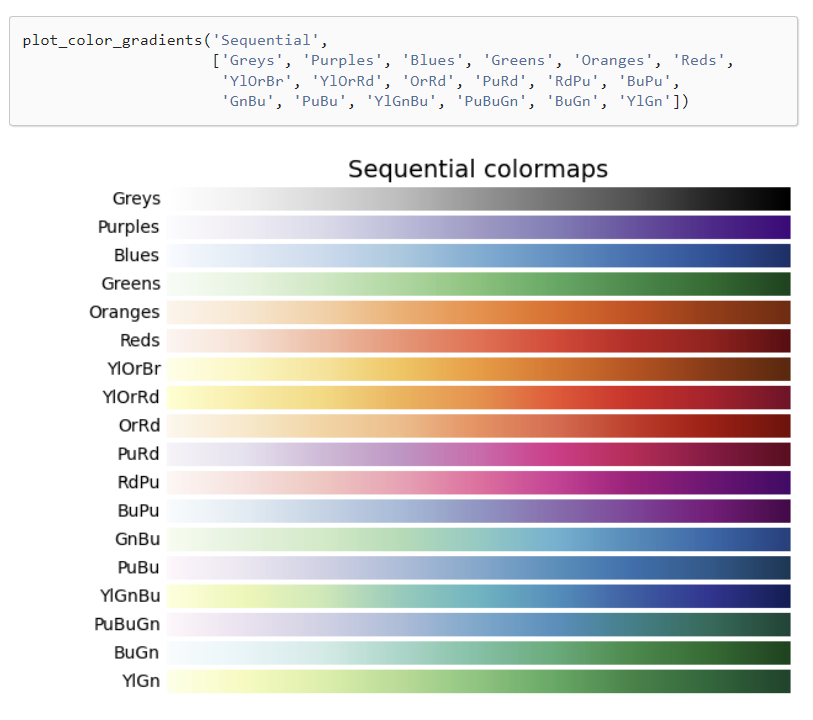813x720 pixels.
Task: Click the 'Greys' string in the code
Action: 252,61
